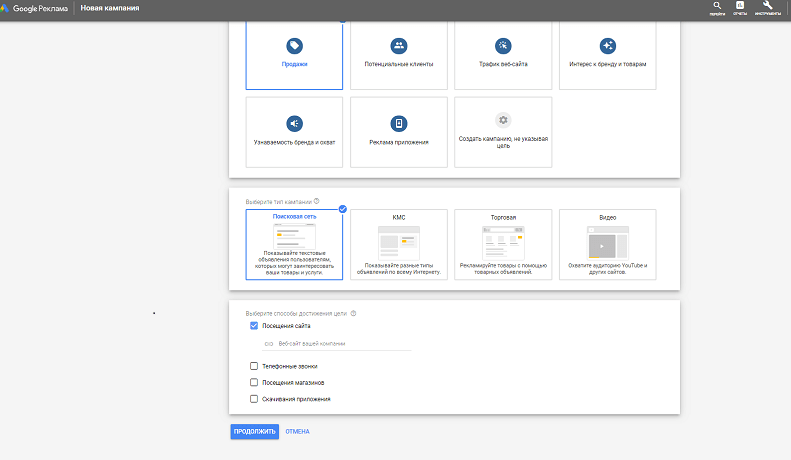This screenshot has width=791, height=460.
Task: Click the blue checkmark on Поисковая сеть card
Action: pyautogui.click(x=343, y=209)
